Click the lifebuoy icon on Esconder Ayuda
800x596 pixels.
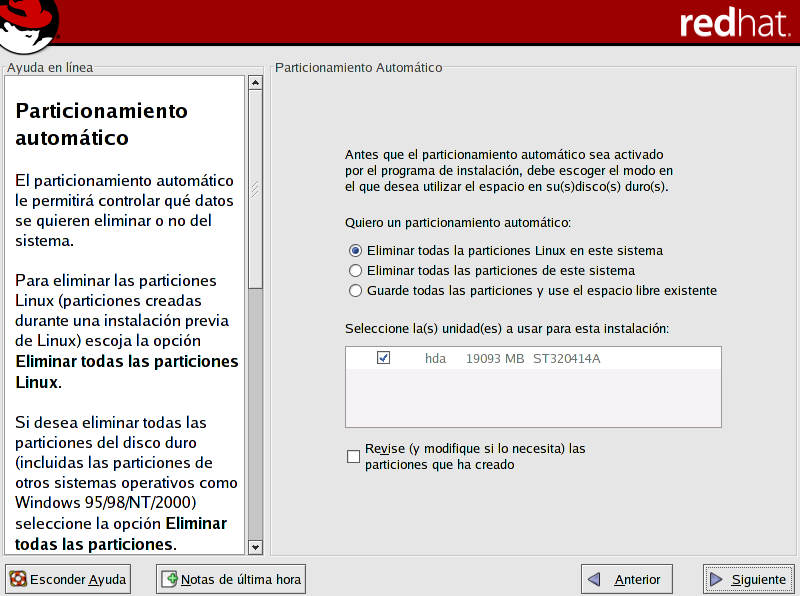click(x=18, y=579)
